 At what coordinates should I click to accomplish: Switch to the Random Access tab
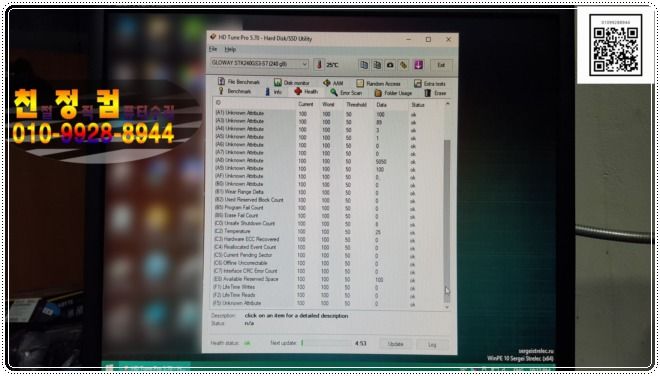[x=378, y=83]
